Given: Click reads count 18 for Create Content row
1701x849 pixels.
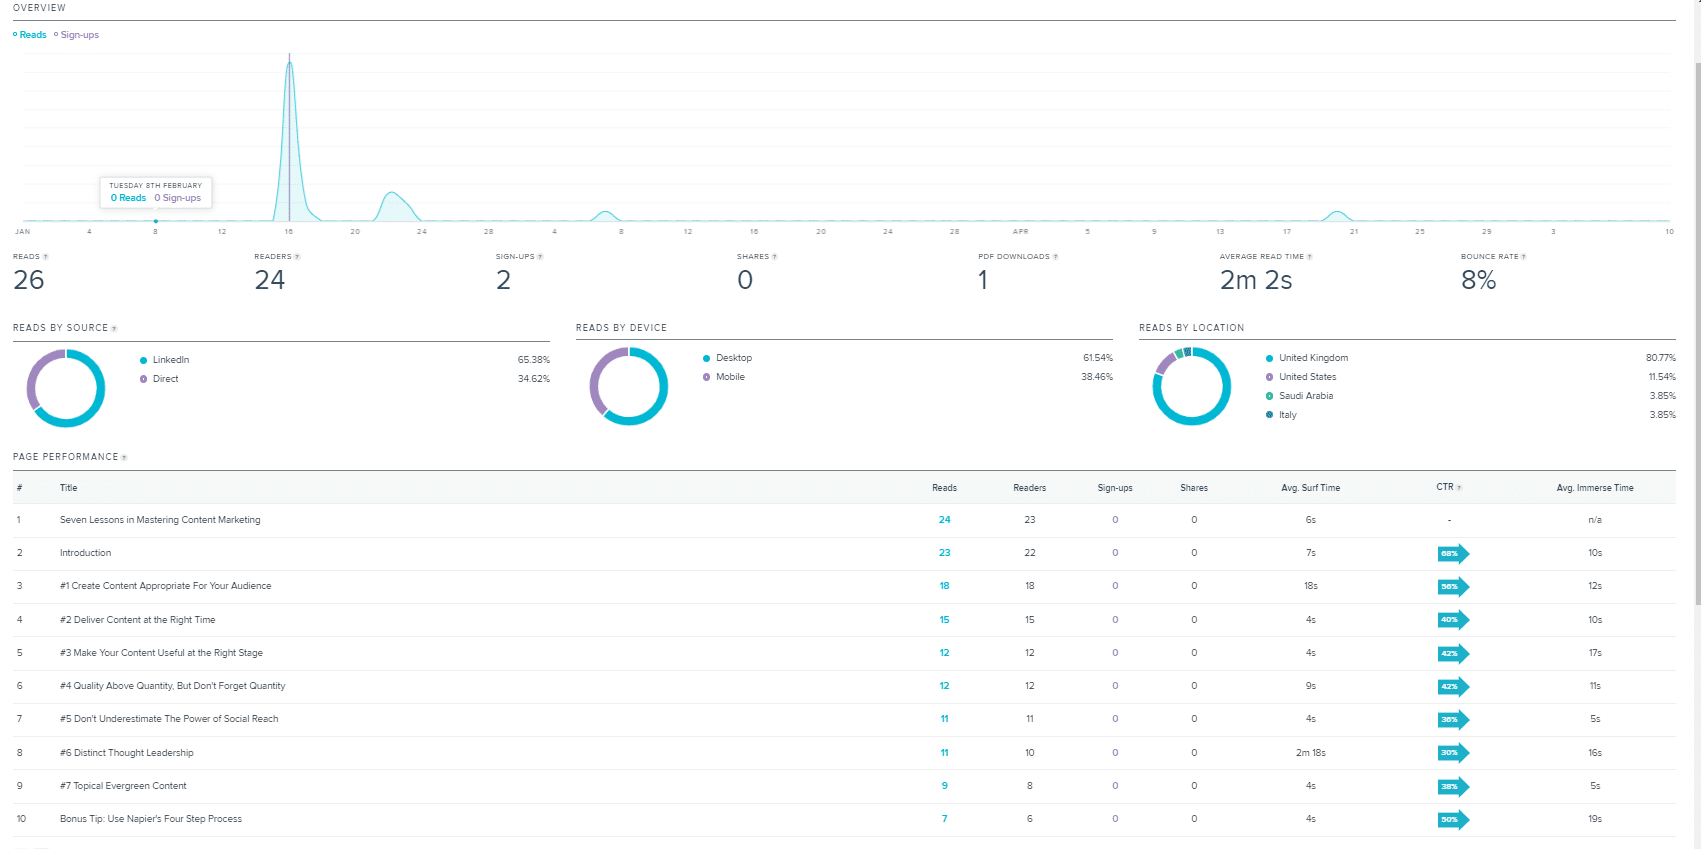Looking at the screenshot, I should click(x=944, y=586).
